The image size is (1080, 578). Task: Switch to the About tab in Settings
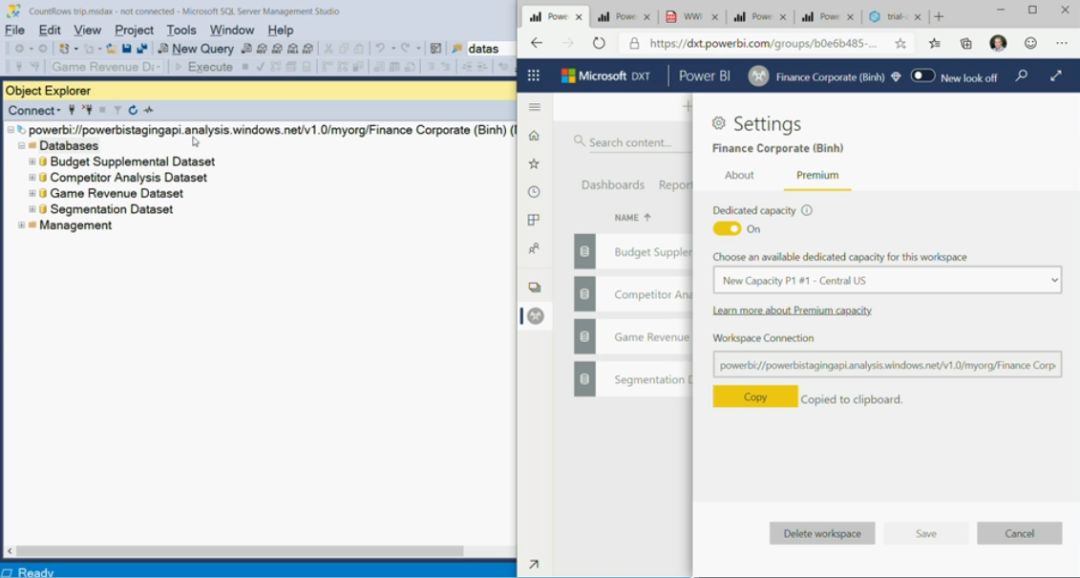pyautogui.click(x=739, y=175)
